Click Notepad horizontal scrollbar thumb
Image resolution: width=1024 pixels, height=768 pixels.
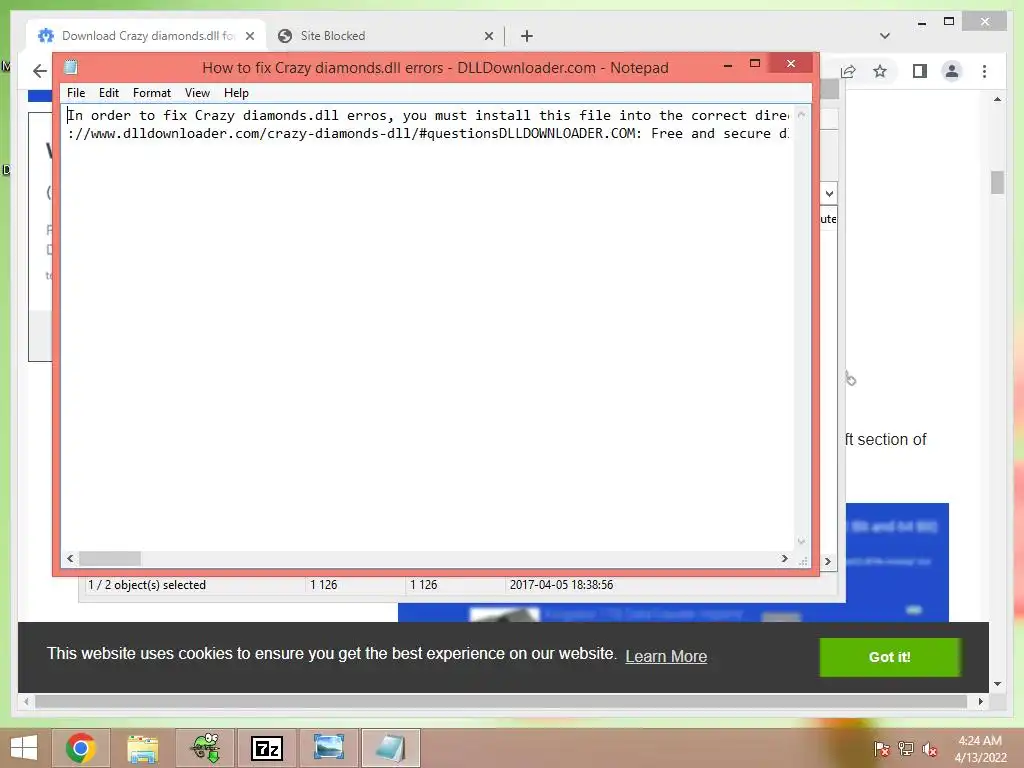pyautogui.click(x=110, y=558)
